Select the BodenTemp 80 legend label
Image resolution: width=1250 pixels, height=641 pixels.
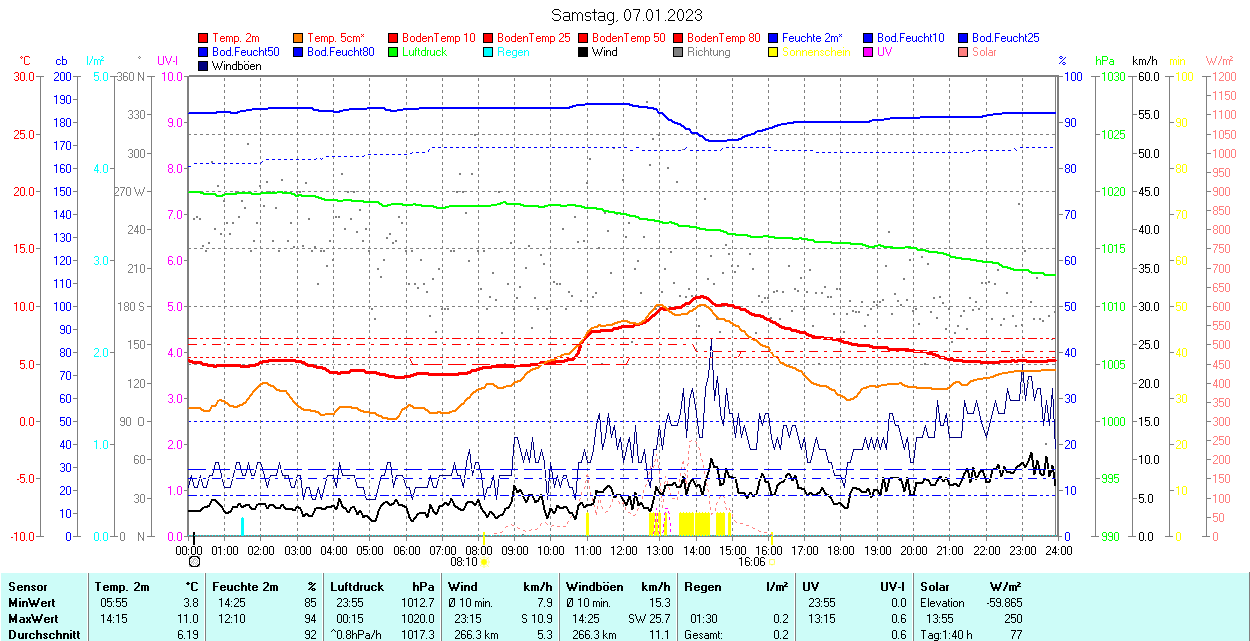724,38
